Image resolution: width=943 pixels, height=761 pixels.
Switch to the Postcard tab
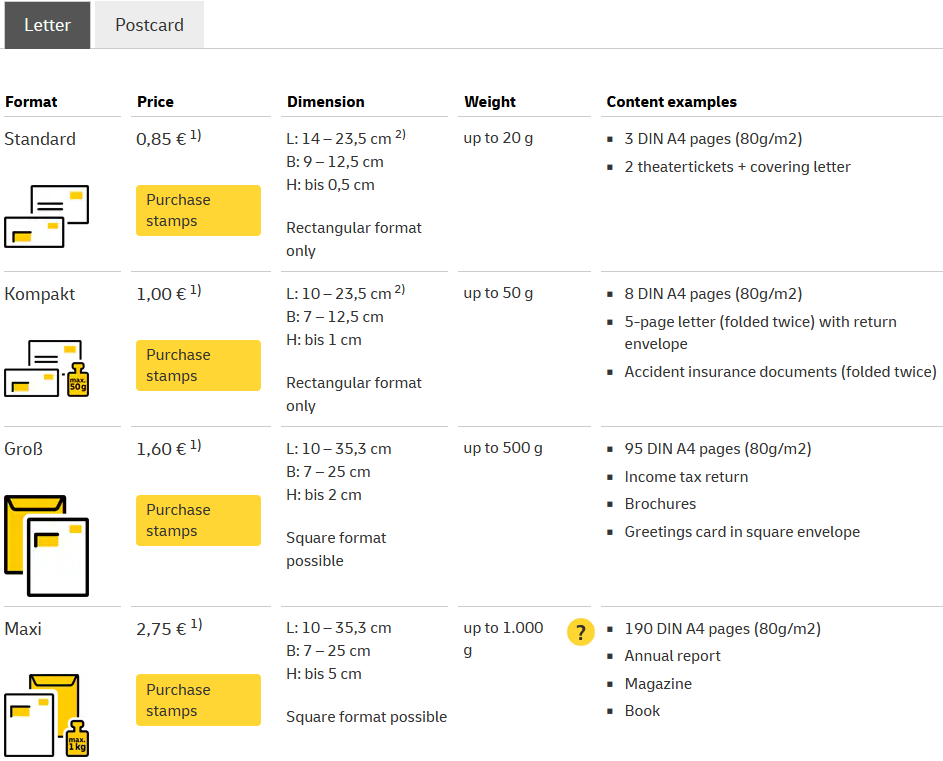(x=149, y=25)
